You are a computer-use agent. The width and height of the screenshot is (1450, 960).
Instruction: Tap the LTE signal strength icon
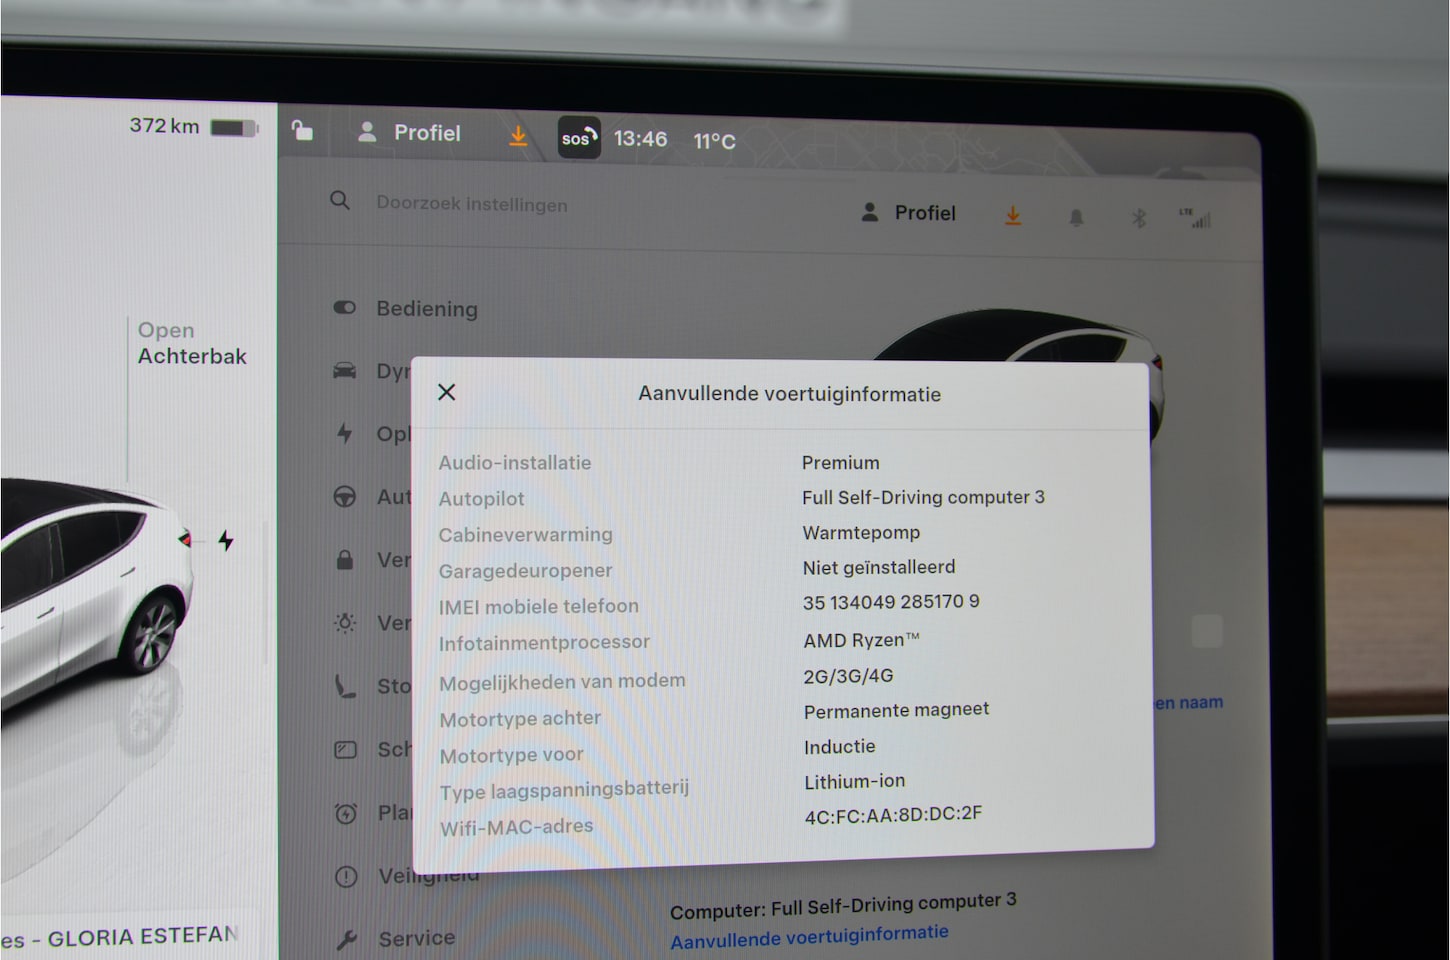pyautogui.click(x=1195, y=218)
